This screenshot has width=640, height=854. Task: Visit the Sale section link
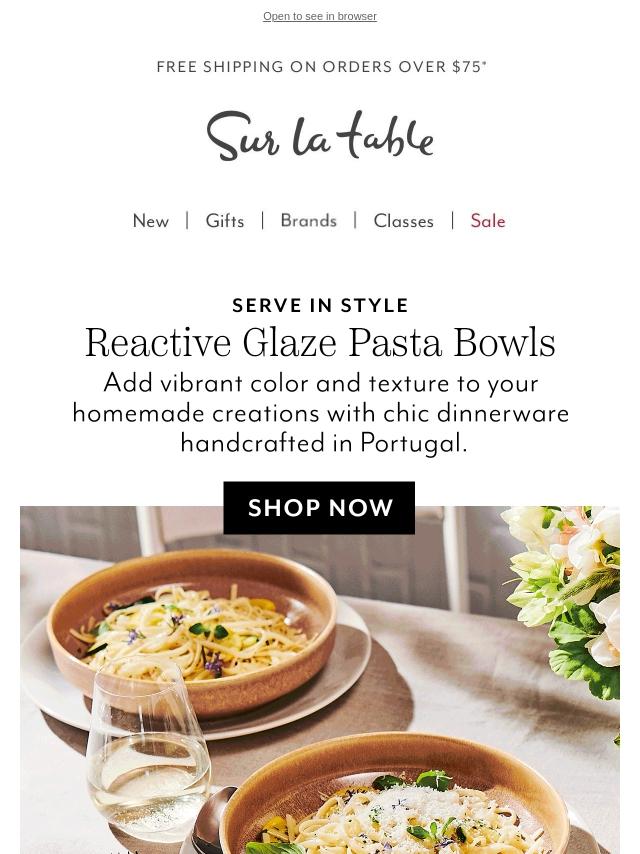tap(488, 221)
